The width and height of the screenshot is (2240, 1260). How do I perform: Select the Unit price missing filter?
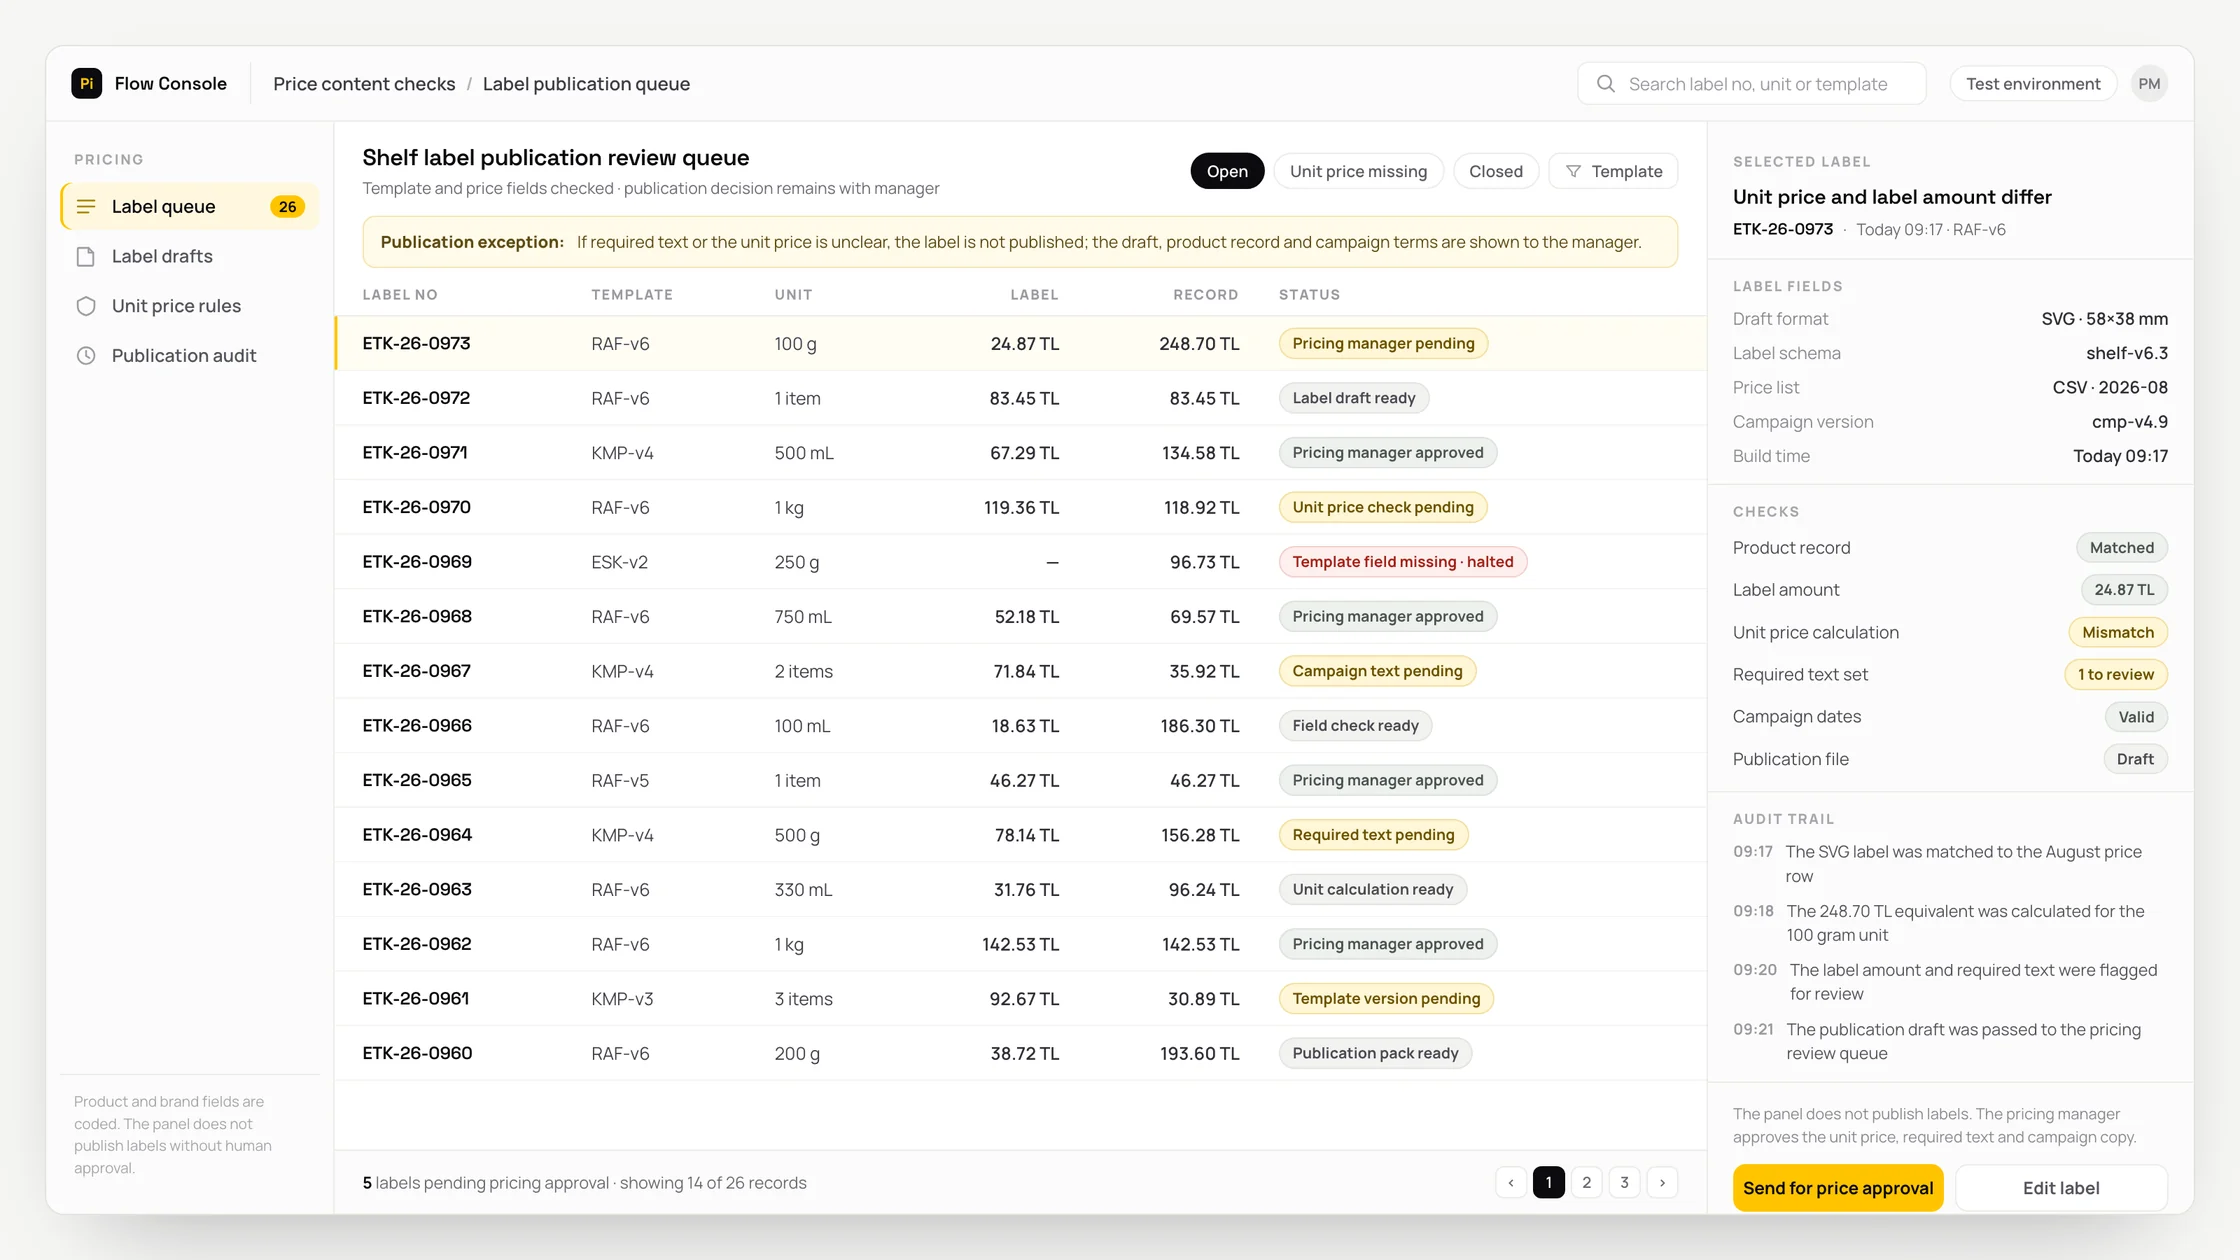[1358, 172]
